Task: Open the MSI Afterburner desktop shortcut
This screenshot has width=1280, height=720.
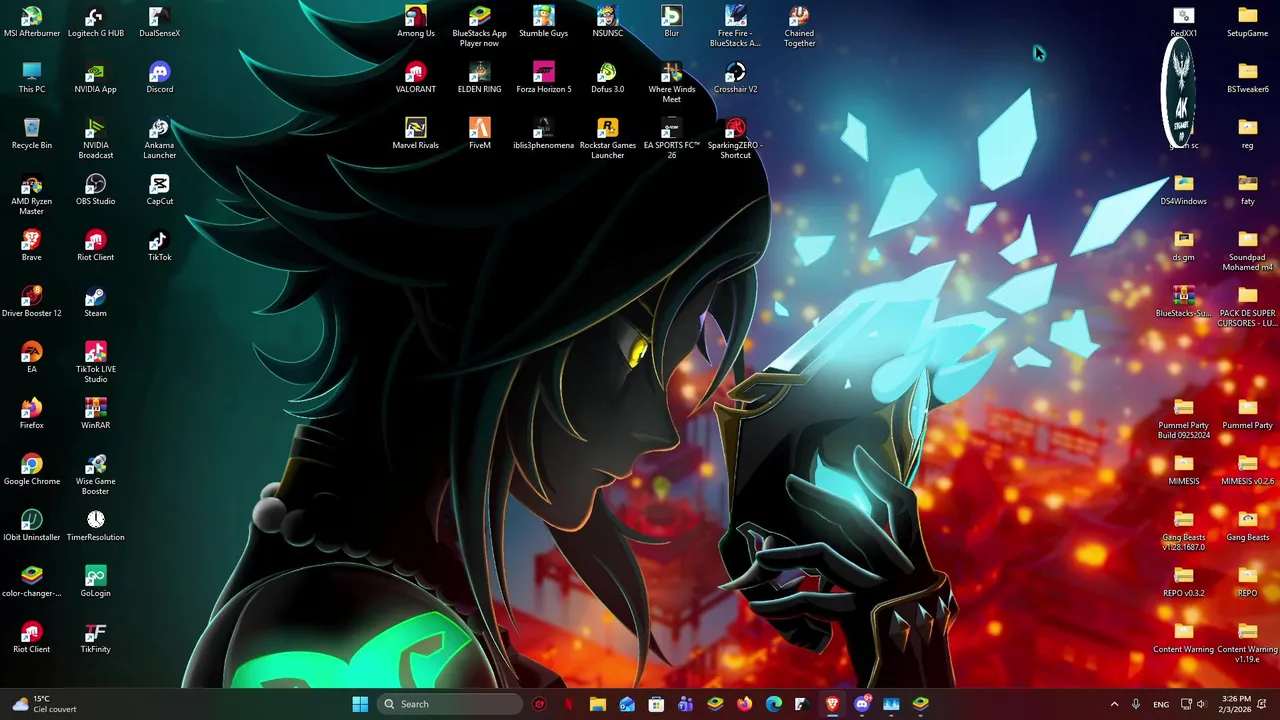Action: pyautogui.click(x=32, y=22)
